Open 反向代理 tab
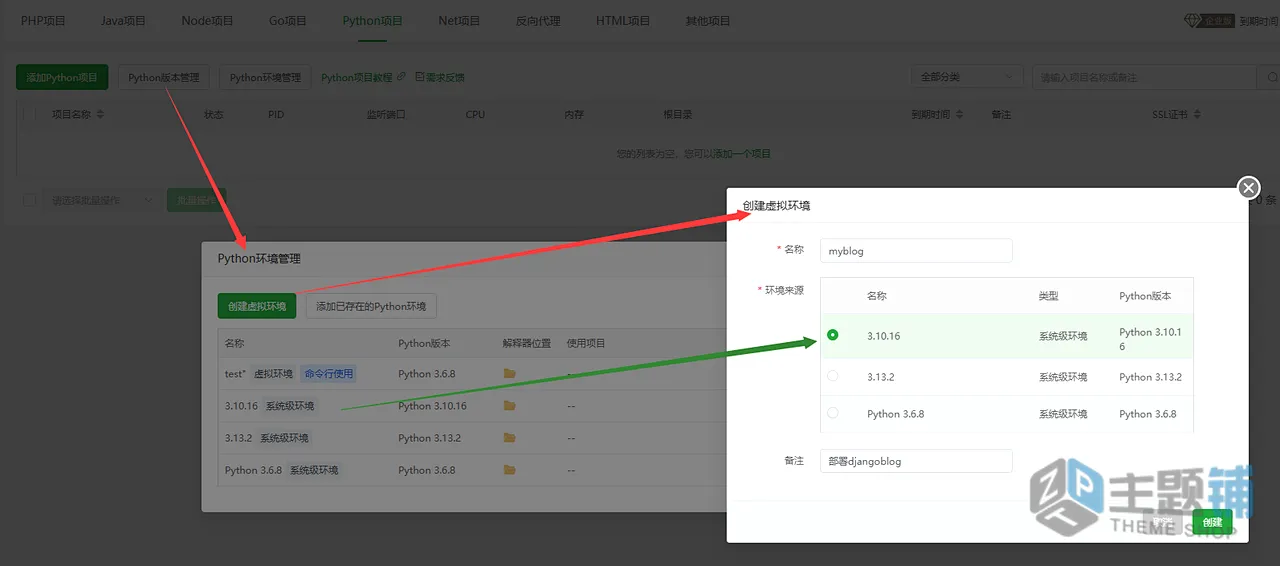 pos(538,21)
